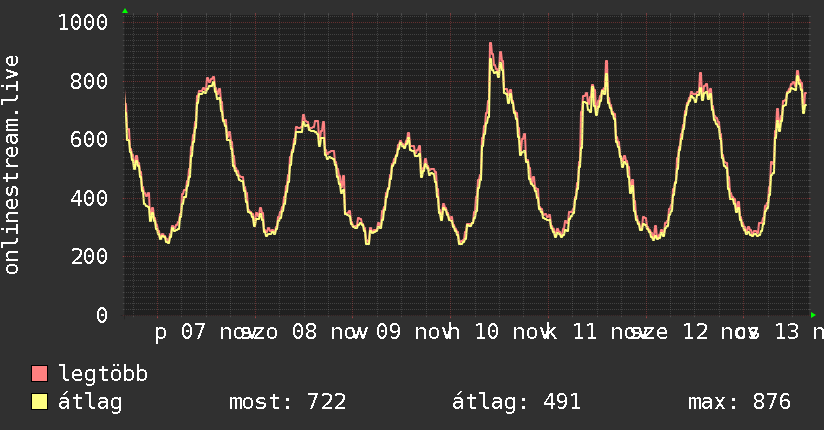Click the 'most: 722' value
The image size is (824, 430).
pos(287,402)
